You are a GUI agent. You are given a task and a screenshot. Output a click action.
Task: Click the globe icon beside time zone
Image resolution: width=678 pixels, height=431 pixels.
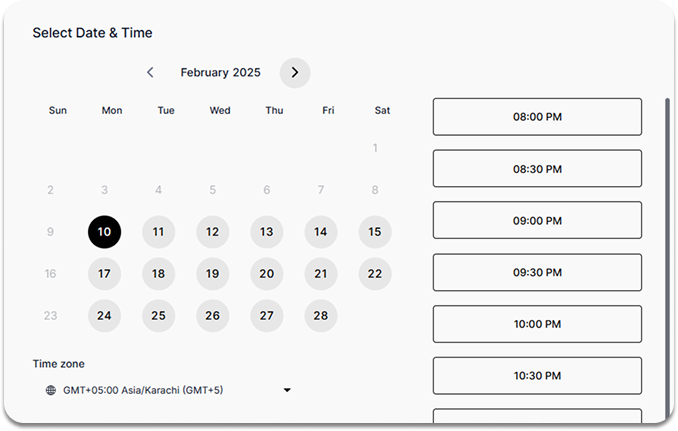[x=51, y=390]
